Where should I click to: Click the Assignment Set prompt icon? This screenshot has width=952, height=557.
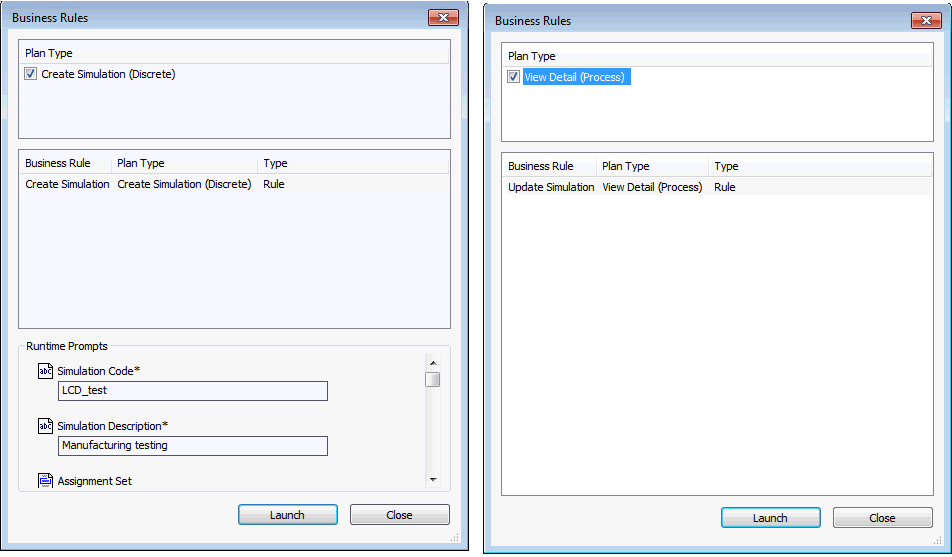(46, 480)
